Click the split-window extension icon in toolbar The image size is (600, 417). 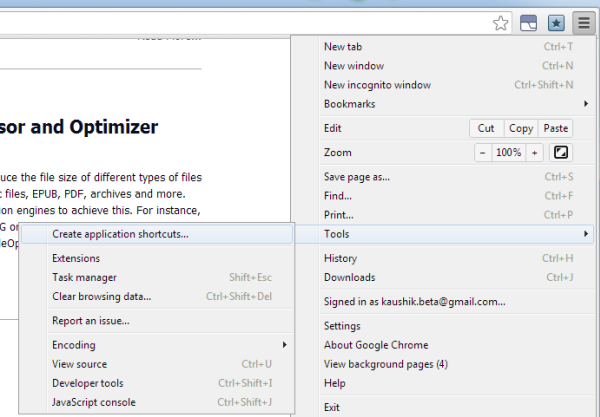[x=528, y=23]
